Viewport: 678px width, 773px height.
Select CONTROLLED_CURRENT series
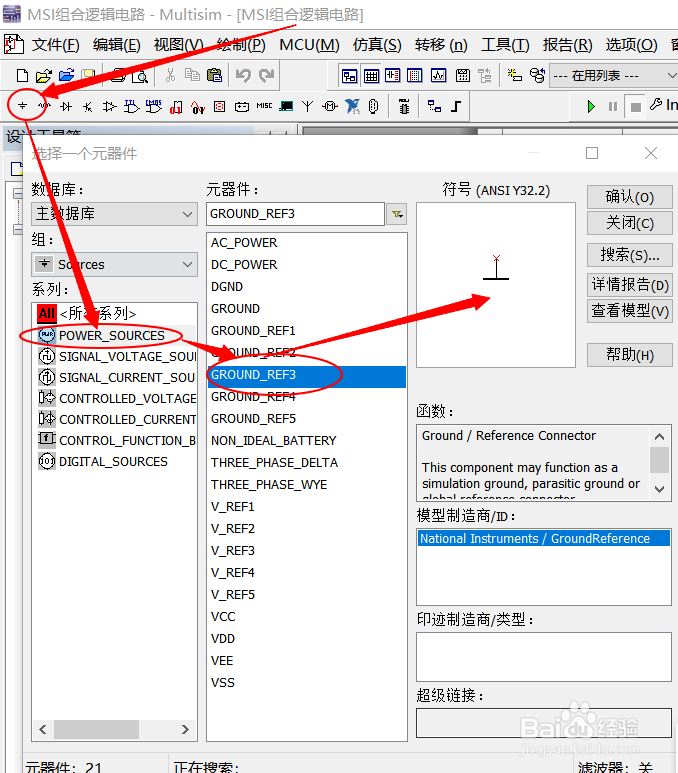point(117,420)
